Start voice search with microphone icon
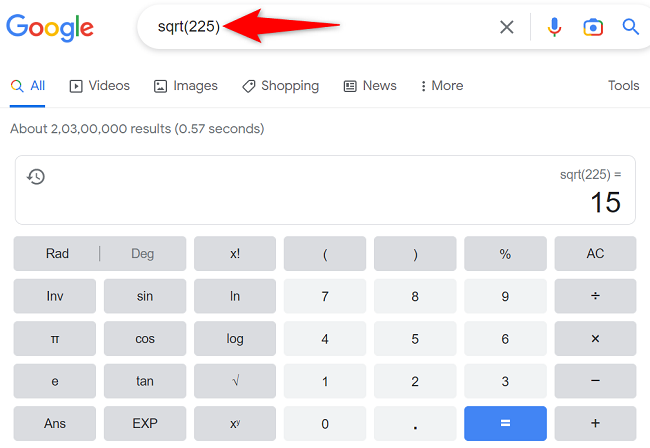The width and height of the screenshot is (650, 448). coord(555,27)
